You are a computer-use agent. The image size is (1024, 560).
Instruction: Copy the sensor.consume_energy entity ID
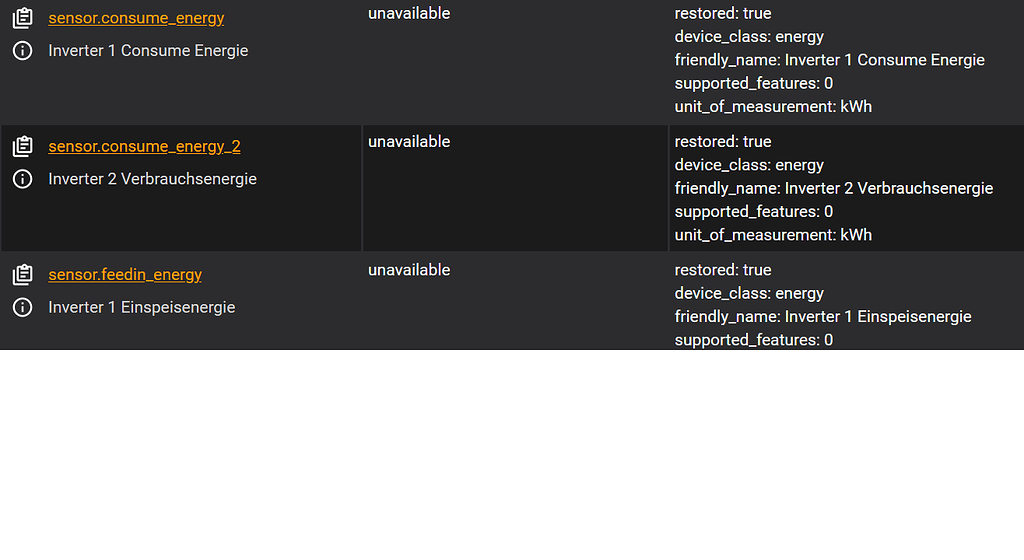[22, 18]
